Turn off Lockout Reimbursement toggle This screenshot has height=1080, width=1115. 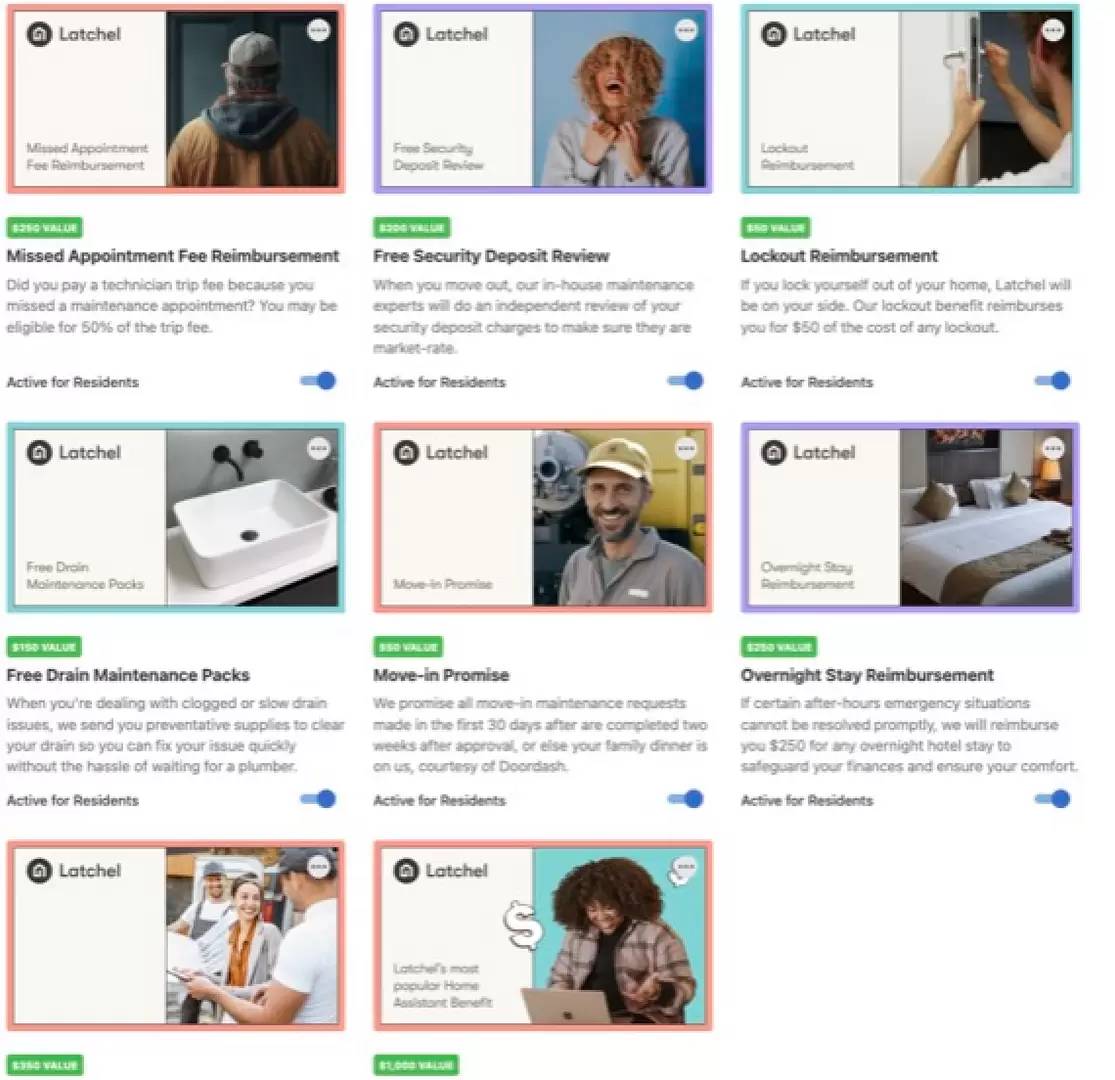click(1053, 381)
